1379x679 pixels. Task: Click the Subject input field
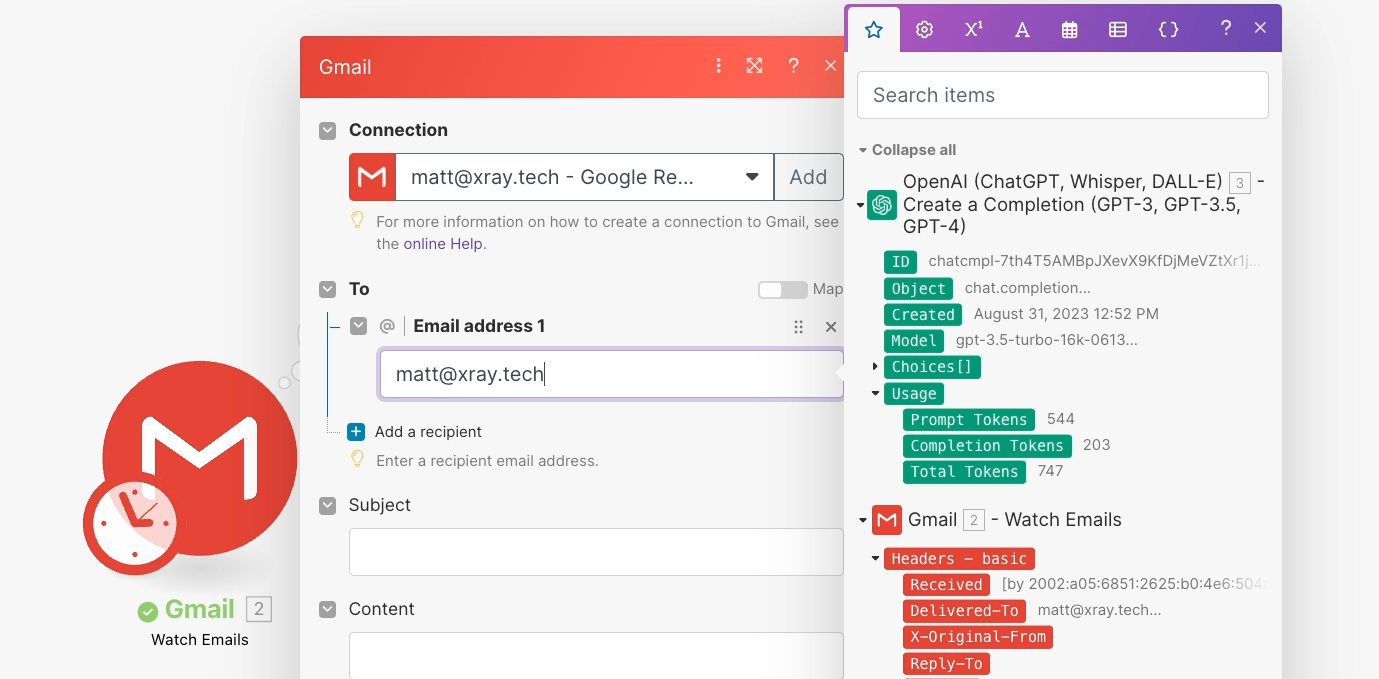pos(596,552)
